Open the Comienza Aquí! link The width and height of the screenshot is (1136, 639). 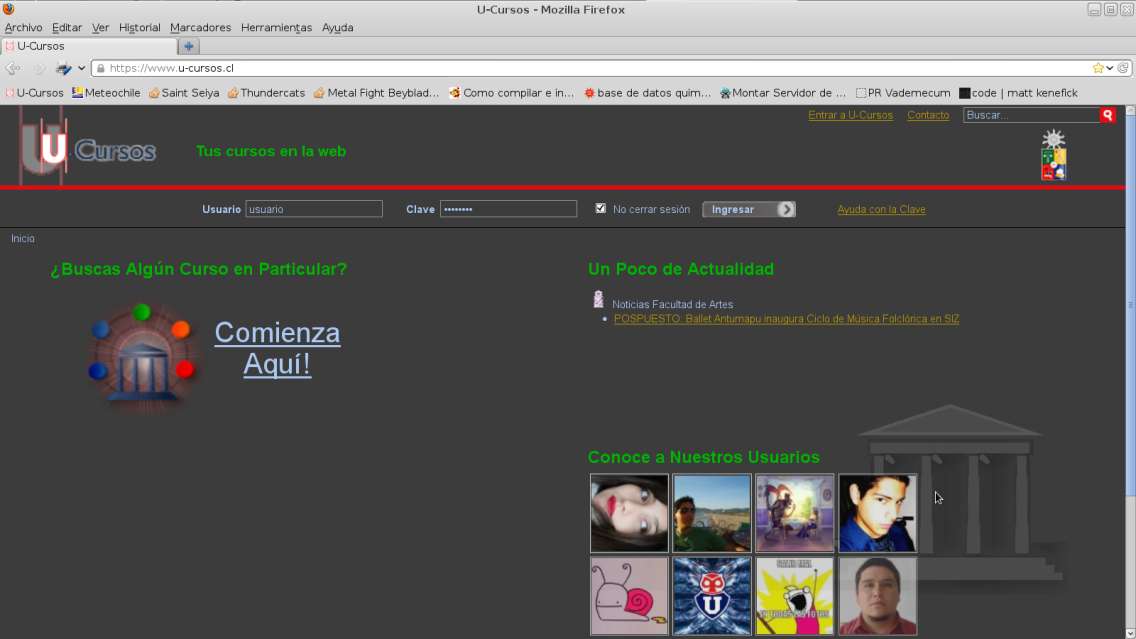277,348
